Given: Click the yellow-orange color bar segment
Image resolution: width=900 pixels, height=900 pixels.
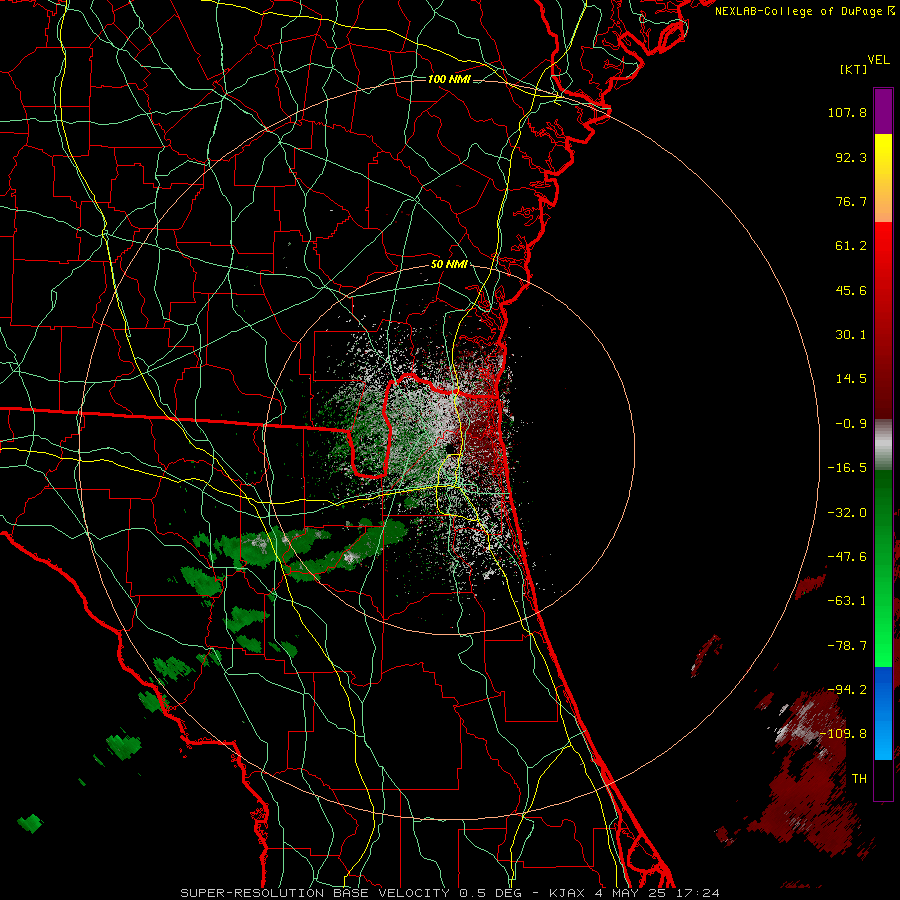Looking at the screenshot, I should [883, 178].
